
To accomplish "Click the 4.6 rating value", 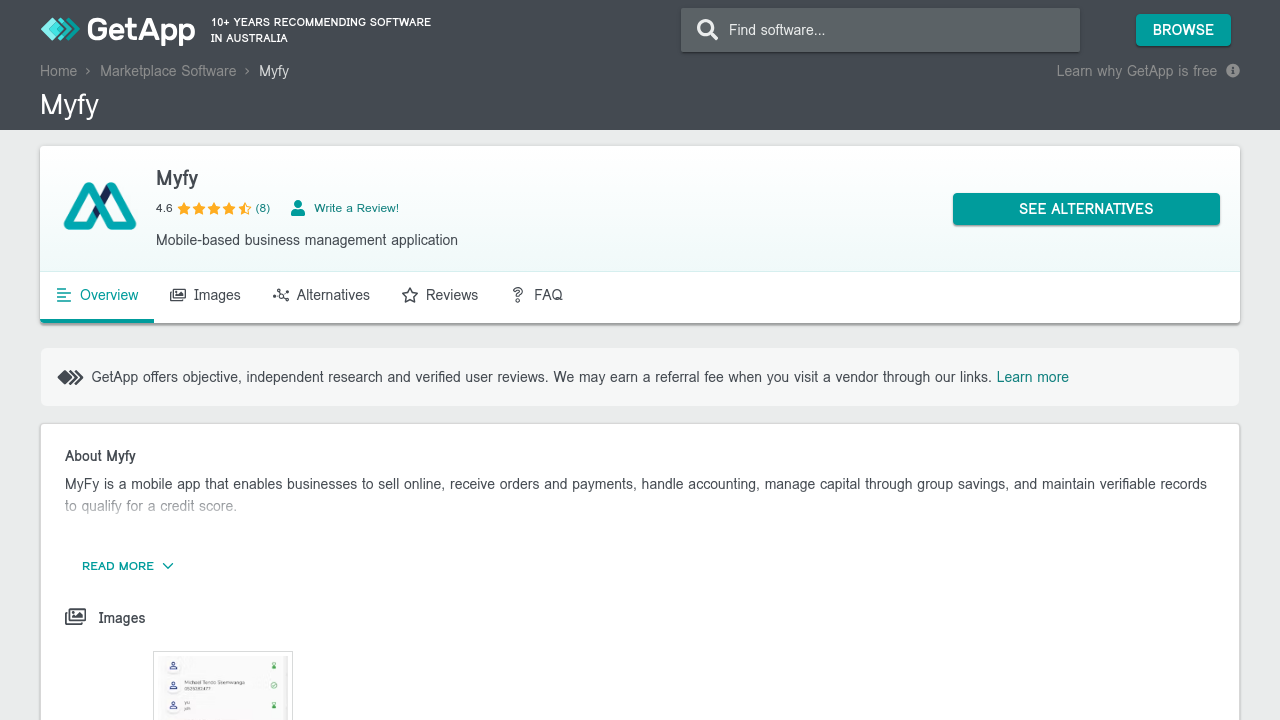I will 164,208.
